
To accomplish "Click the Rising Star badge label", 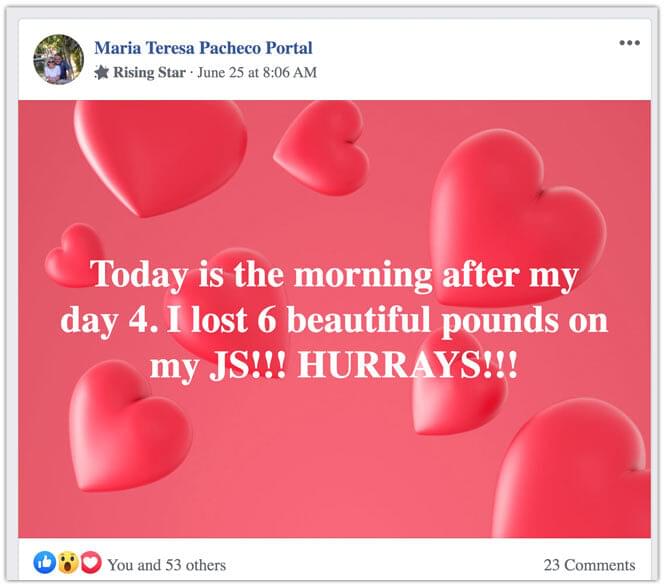I will (x=149, y=73).
